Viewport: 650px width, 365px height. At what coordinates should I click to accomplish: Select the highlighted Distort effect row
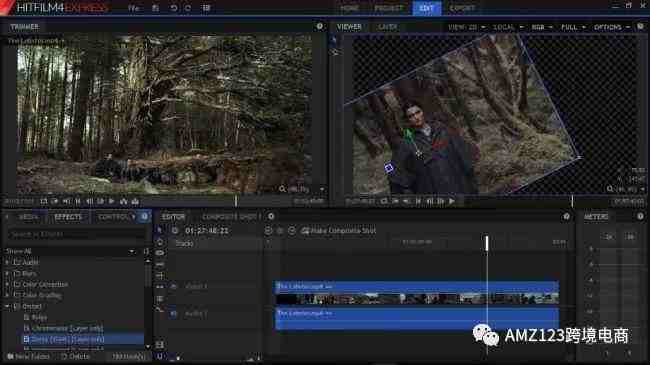pyautogui.click(x=82, y=339)
